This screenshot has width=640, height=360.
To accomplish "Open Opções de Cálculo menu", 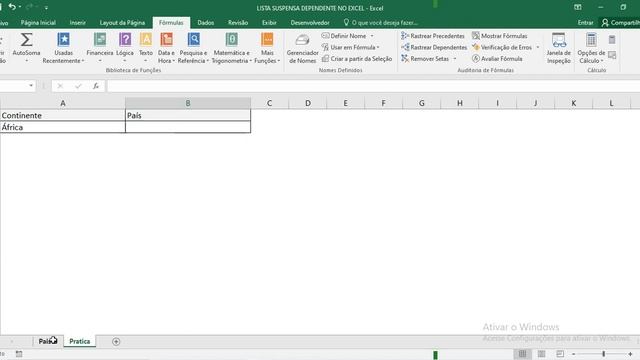I will coord(591,48).
